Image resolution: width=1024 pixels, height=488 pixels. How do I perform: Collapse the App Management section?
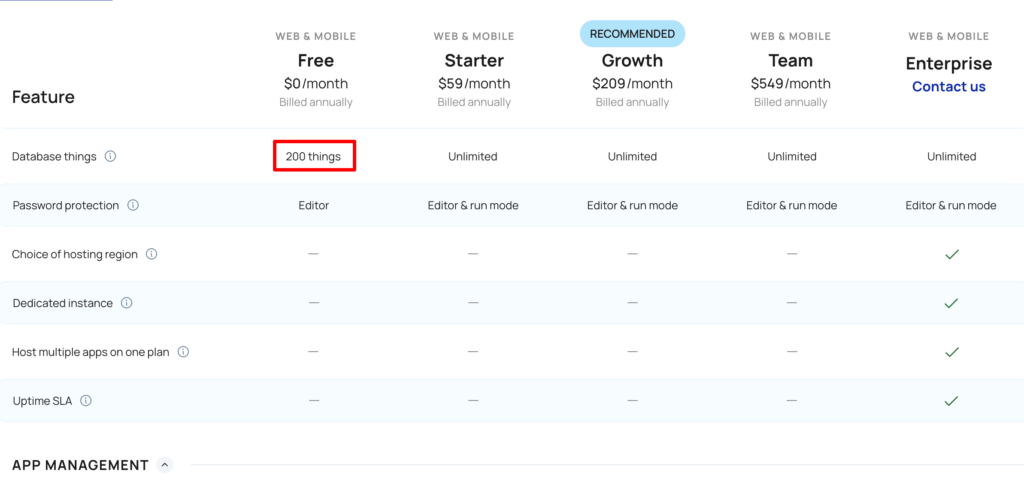(165, 465)
